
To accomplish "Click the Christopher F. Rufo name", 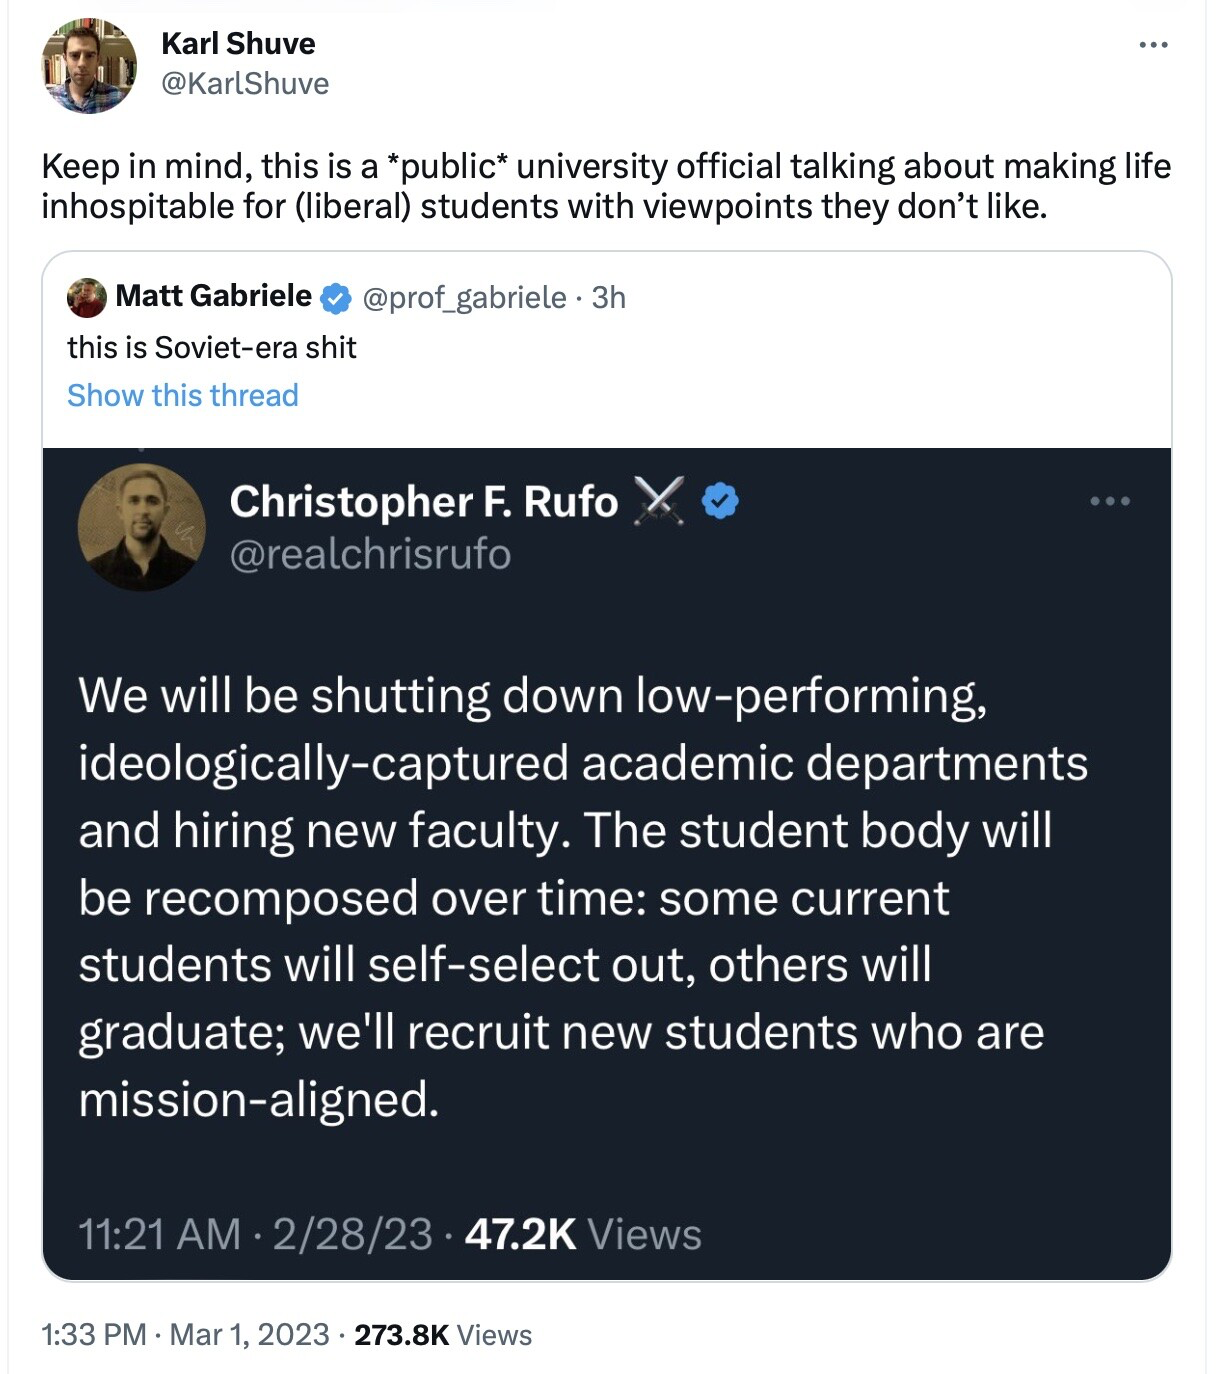I will [x=423, y=501].
